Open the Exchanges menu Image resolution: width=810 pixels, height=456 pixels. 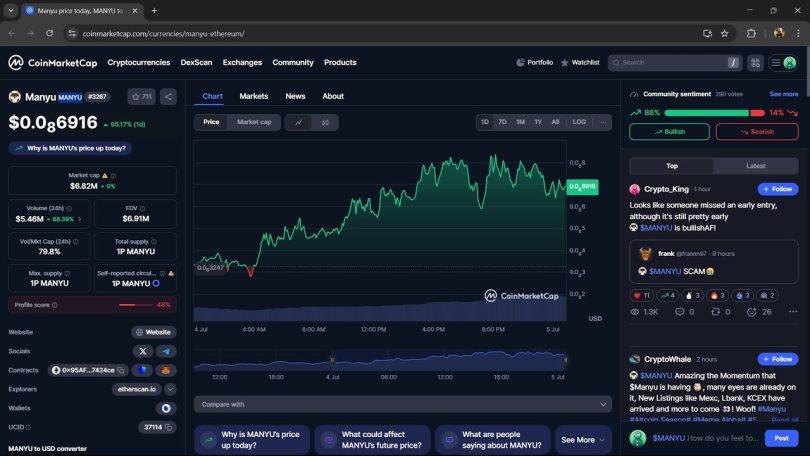pyautogui.click(x=242, y=62)
